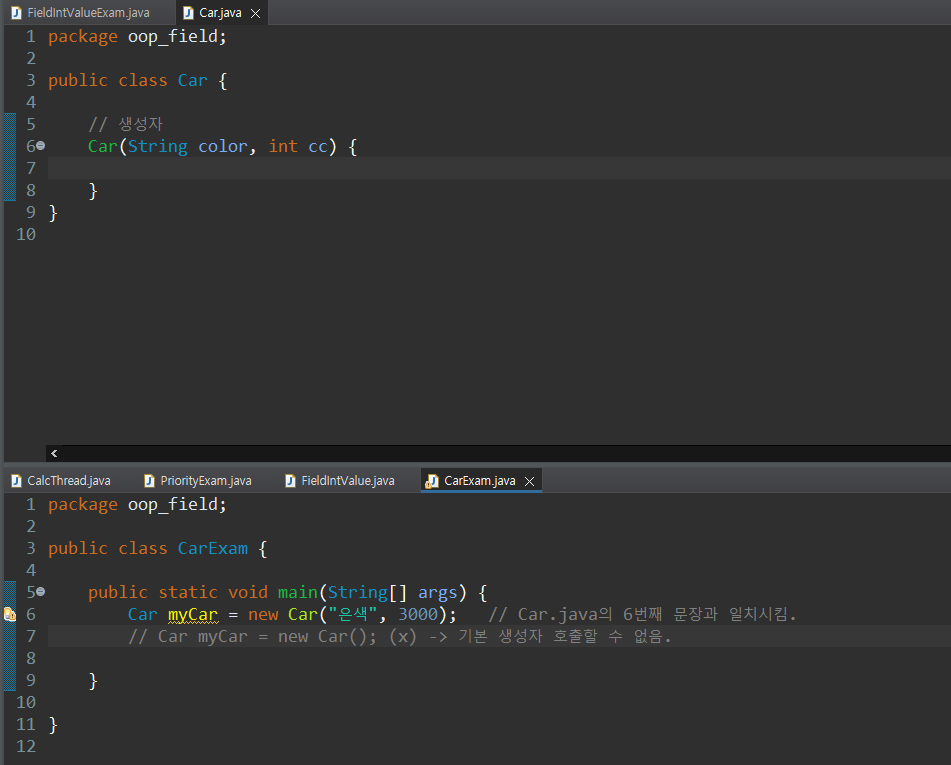Click the class name CarExam in declaration
The width and height of the screenshot is (951, 765).
pos(212,548)
